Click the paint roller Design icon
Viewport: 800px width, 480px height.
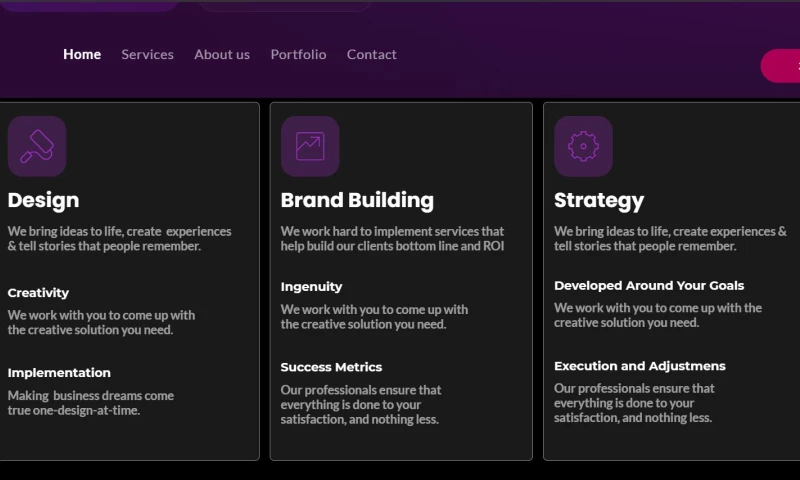(x=37, y=146)
